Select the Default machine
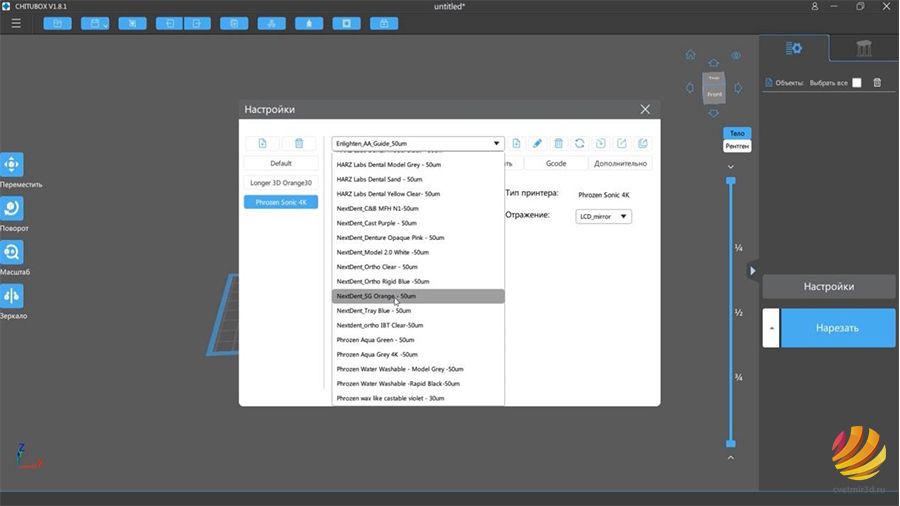This screenshot has height=506, width=900. (x=281, y=164)
